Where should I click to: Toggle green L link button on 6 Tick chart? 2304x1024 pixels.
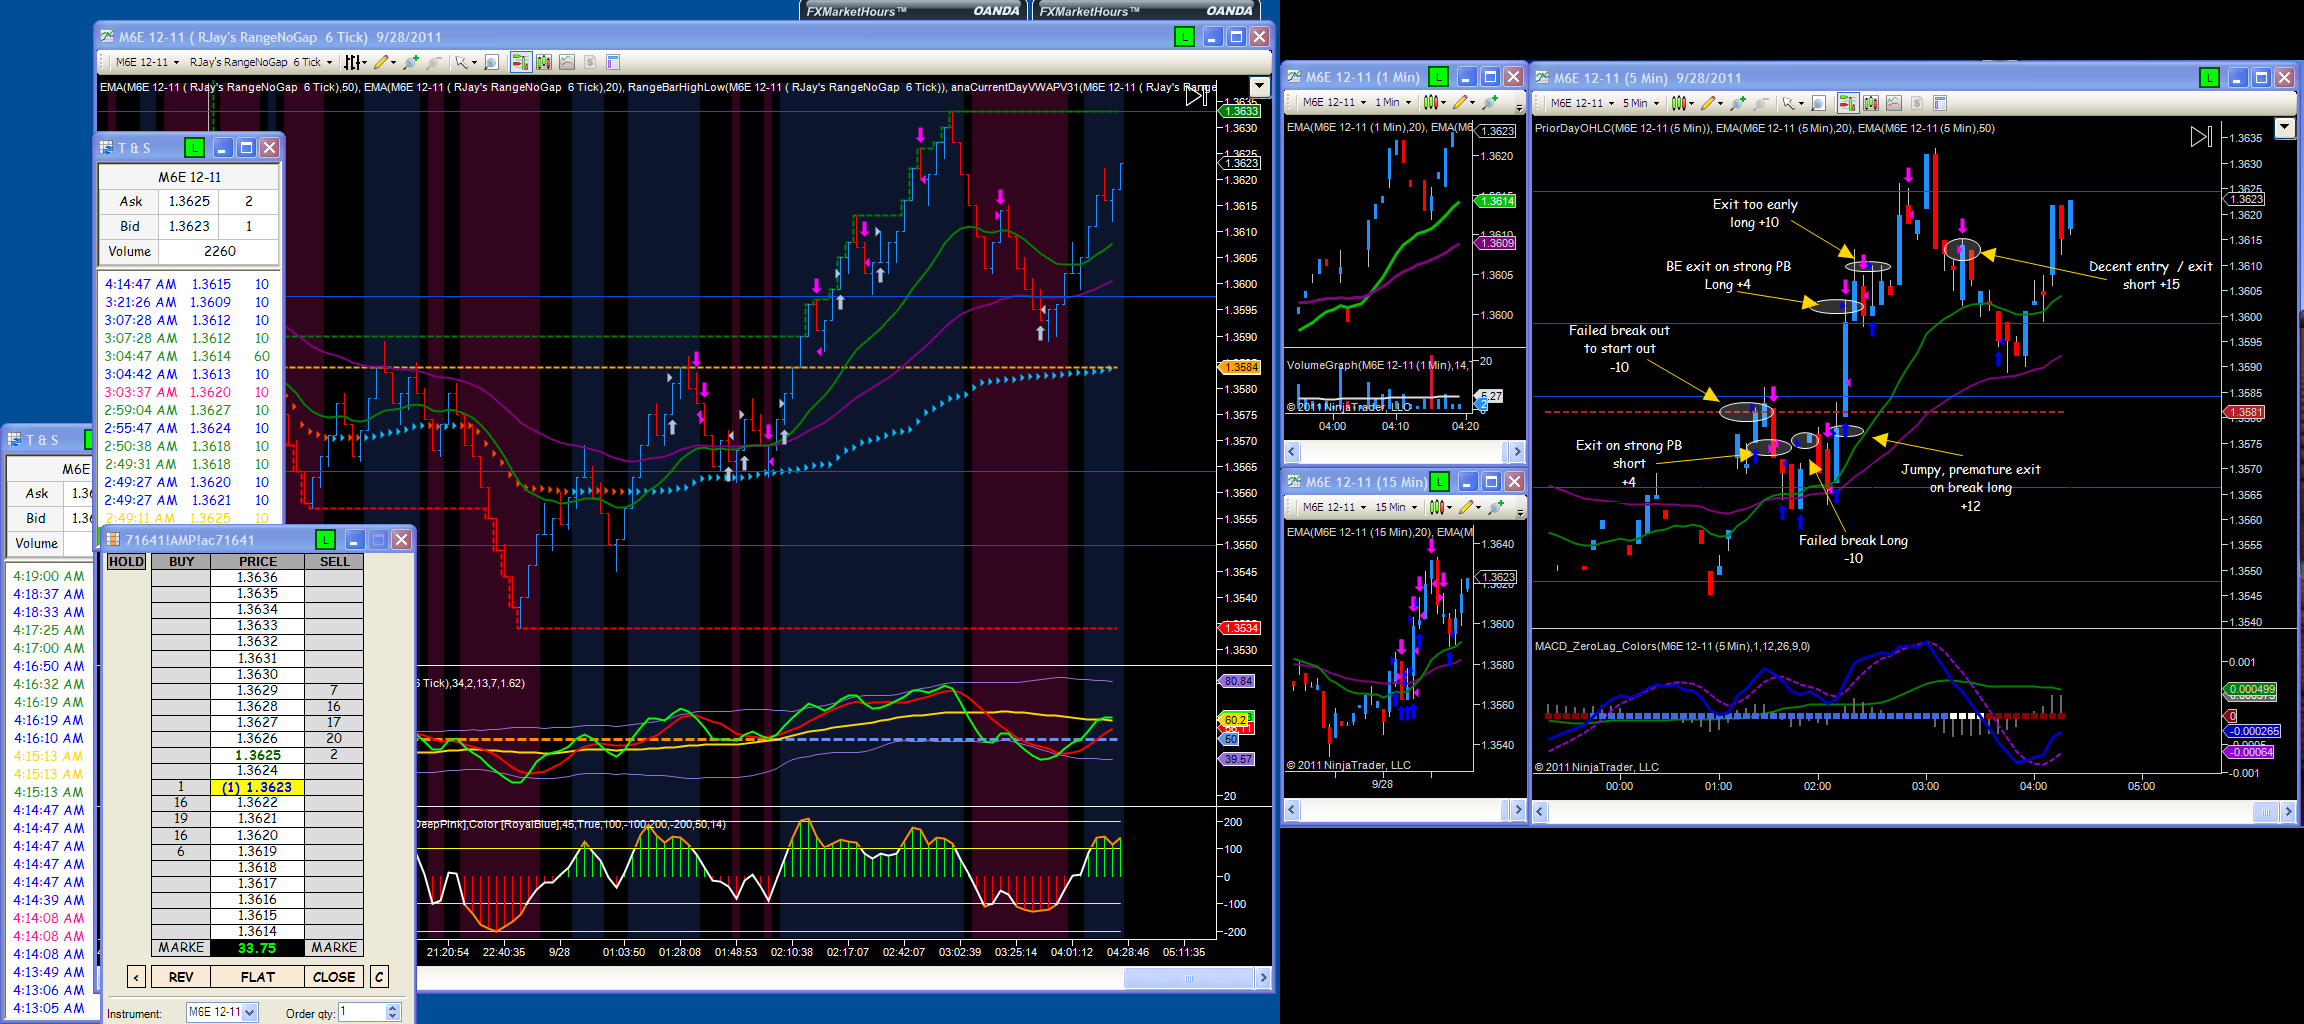point(1184,37)
